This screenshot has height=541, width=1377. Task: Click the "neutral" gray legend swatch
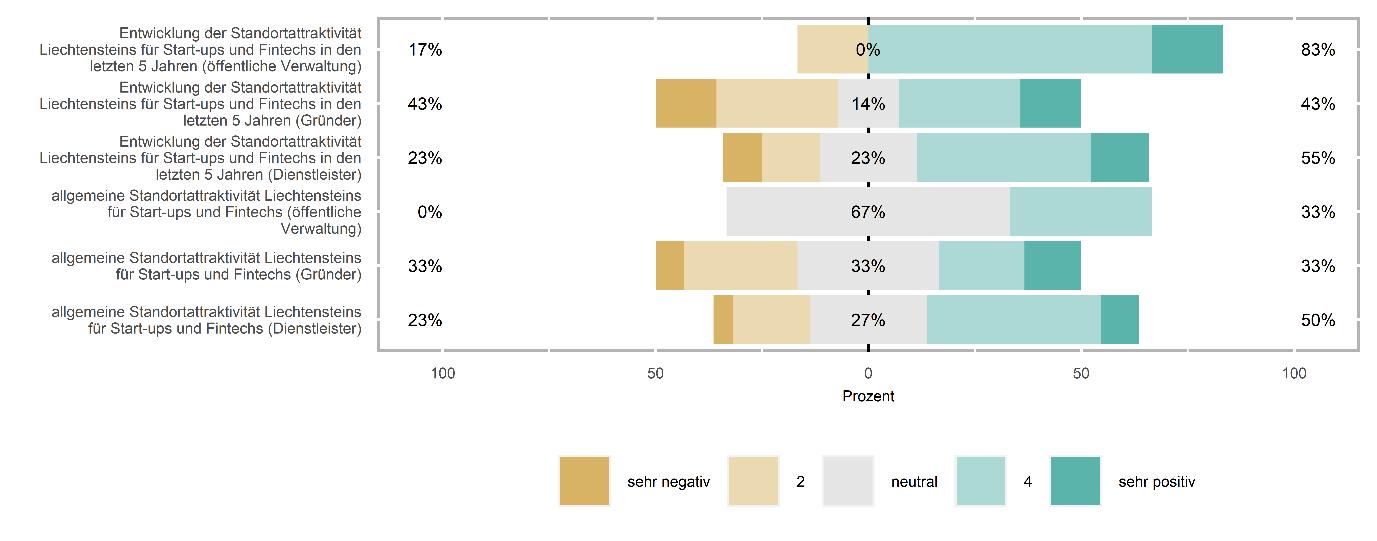848,481
